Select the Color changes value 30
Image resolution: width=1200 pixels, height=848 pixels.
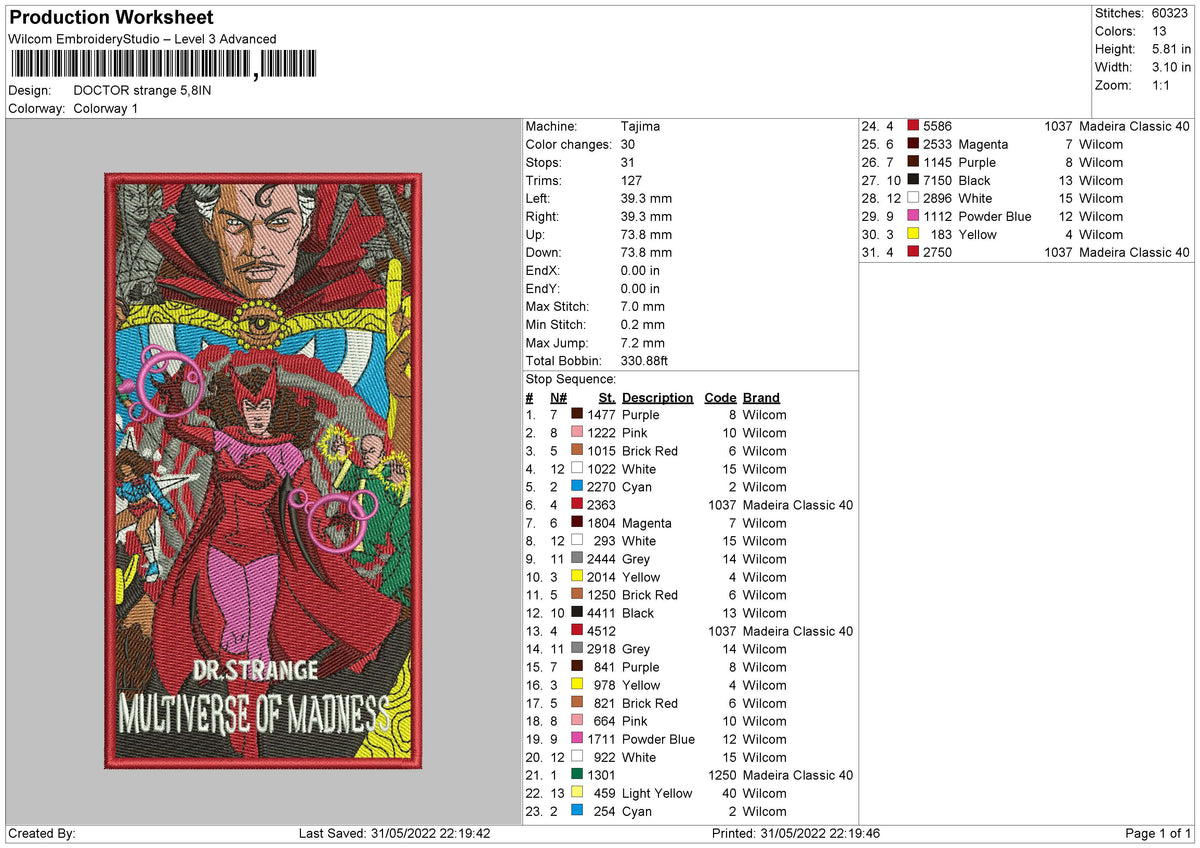(x=628, y=144)
